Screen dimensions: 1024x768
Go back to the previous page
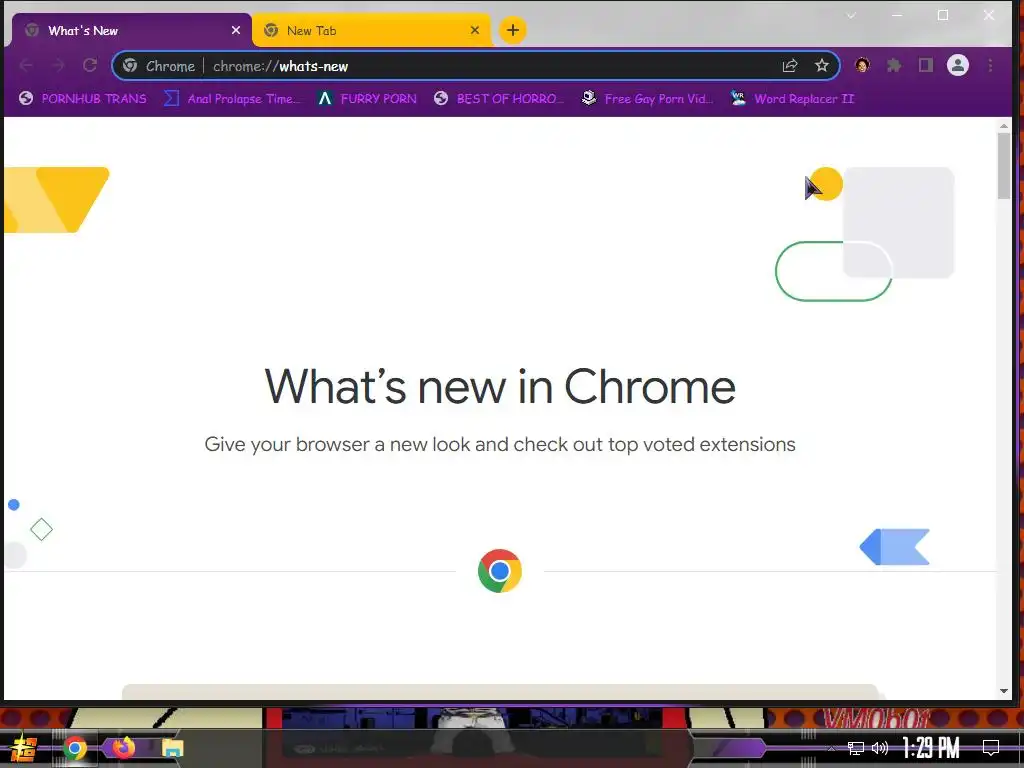tap(27, 65)
